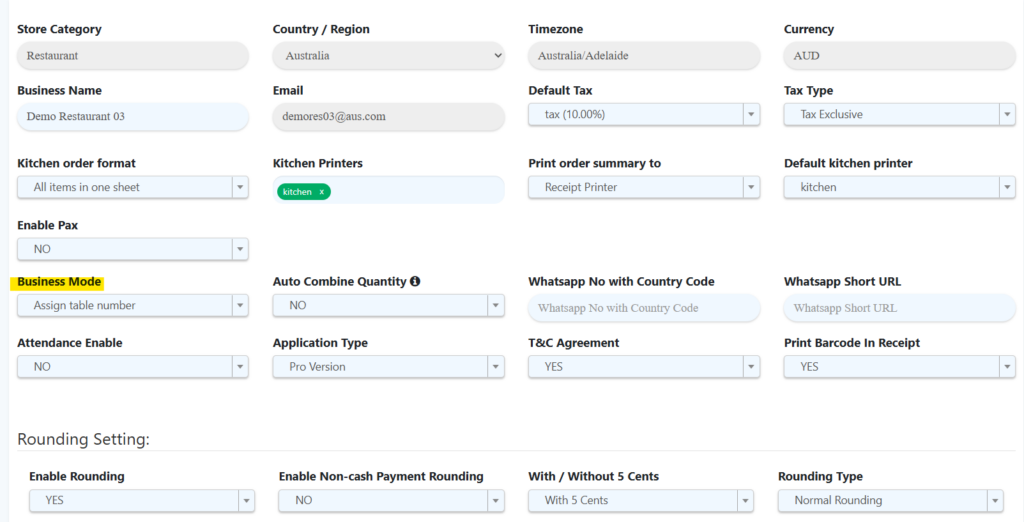
Task: Open the Print order summary to dropdown
Action: 643,187
